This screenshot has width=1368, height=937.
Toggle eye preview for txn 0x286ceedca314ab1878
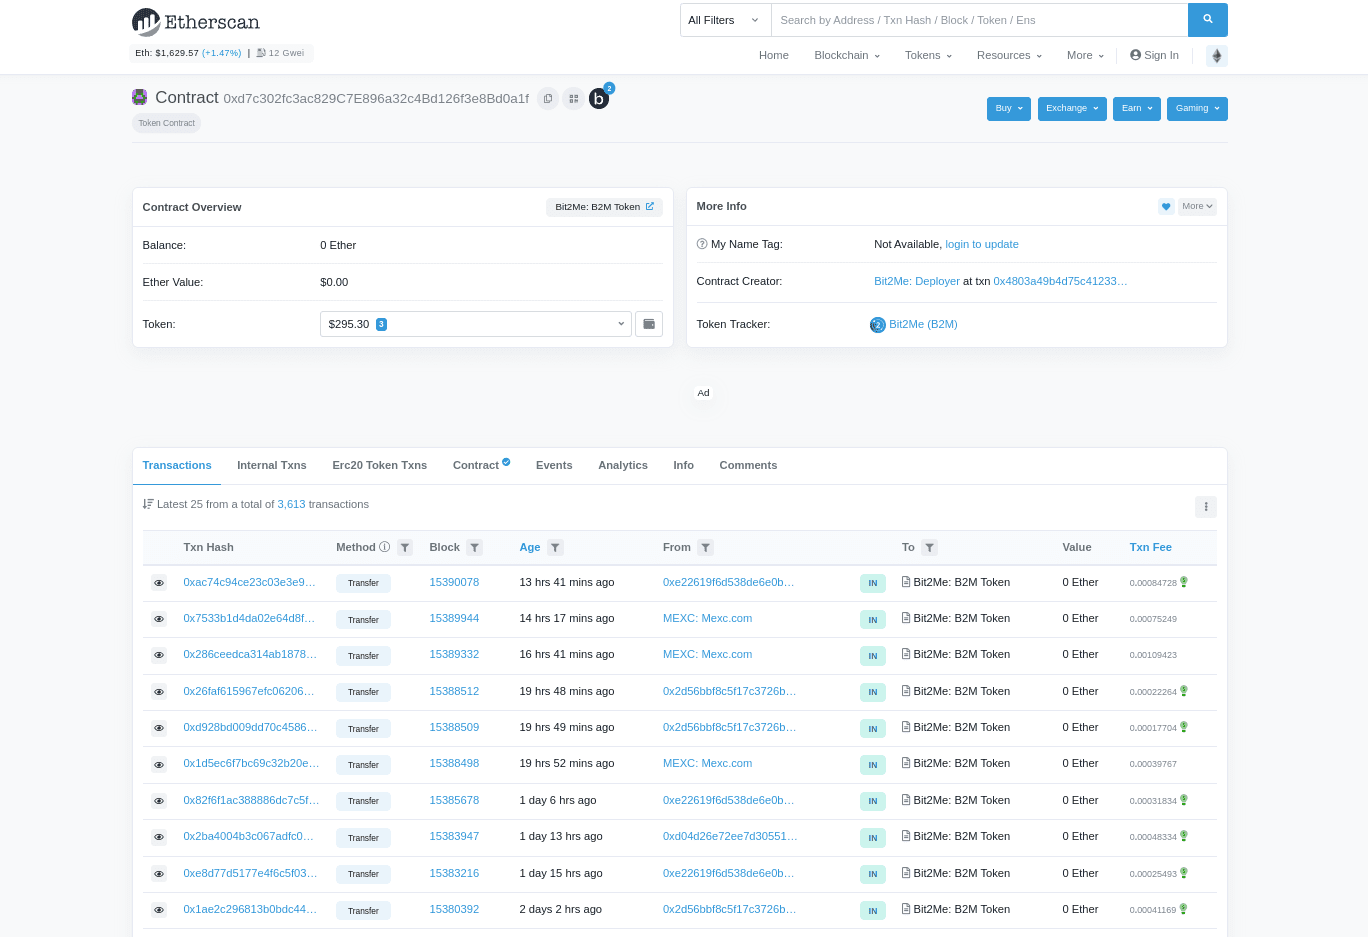pos(158,655)
